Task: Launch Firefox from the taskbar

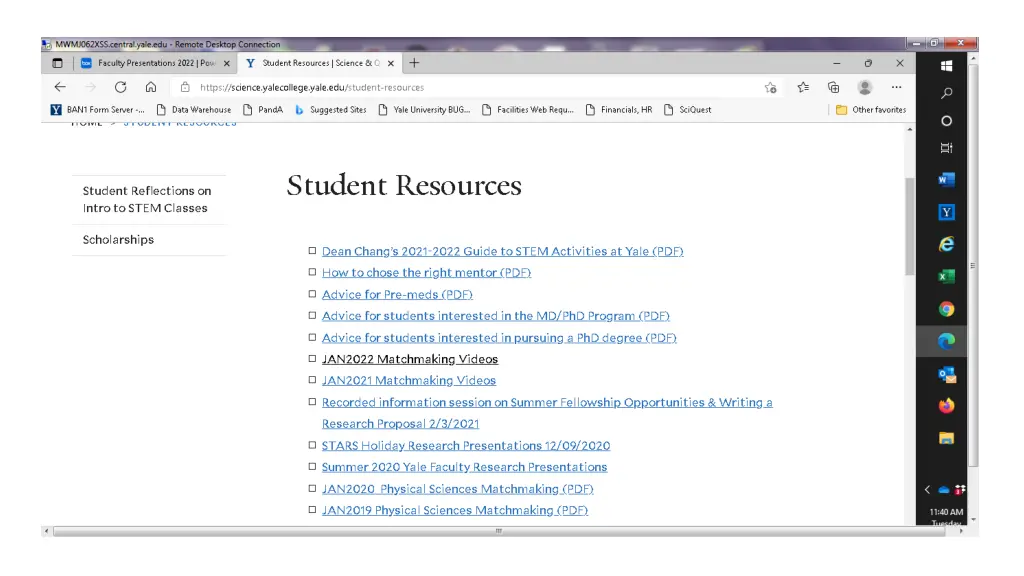Action: (x=946, y=406)
